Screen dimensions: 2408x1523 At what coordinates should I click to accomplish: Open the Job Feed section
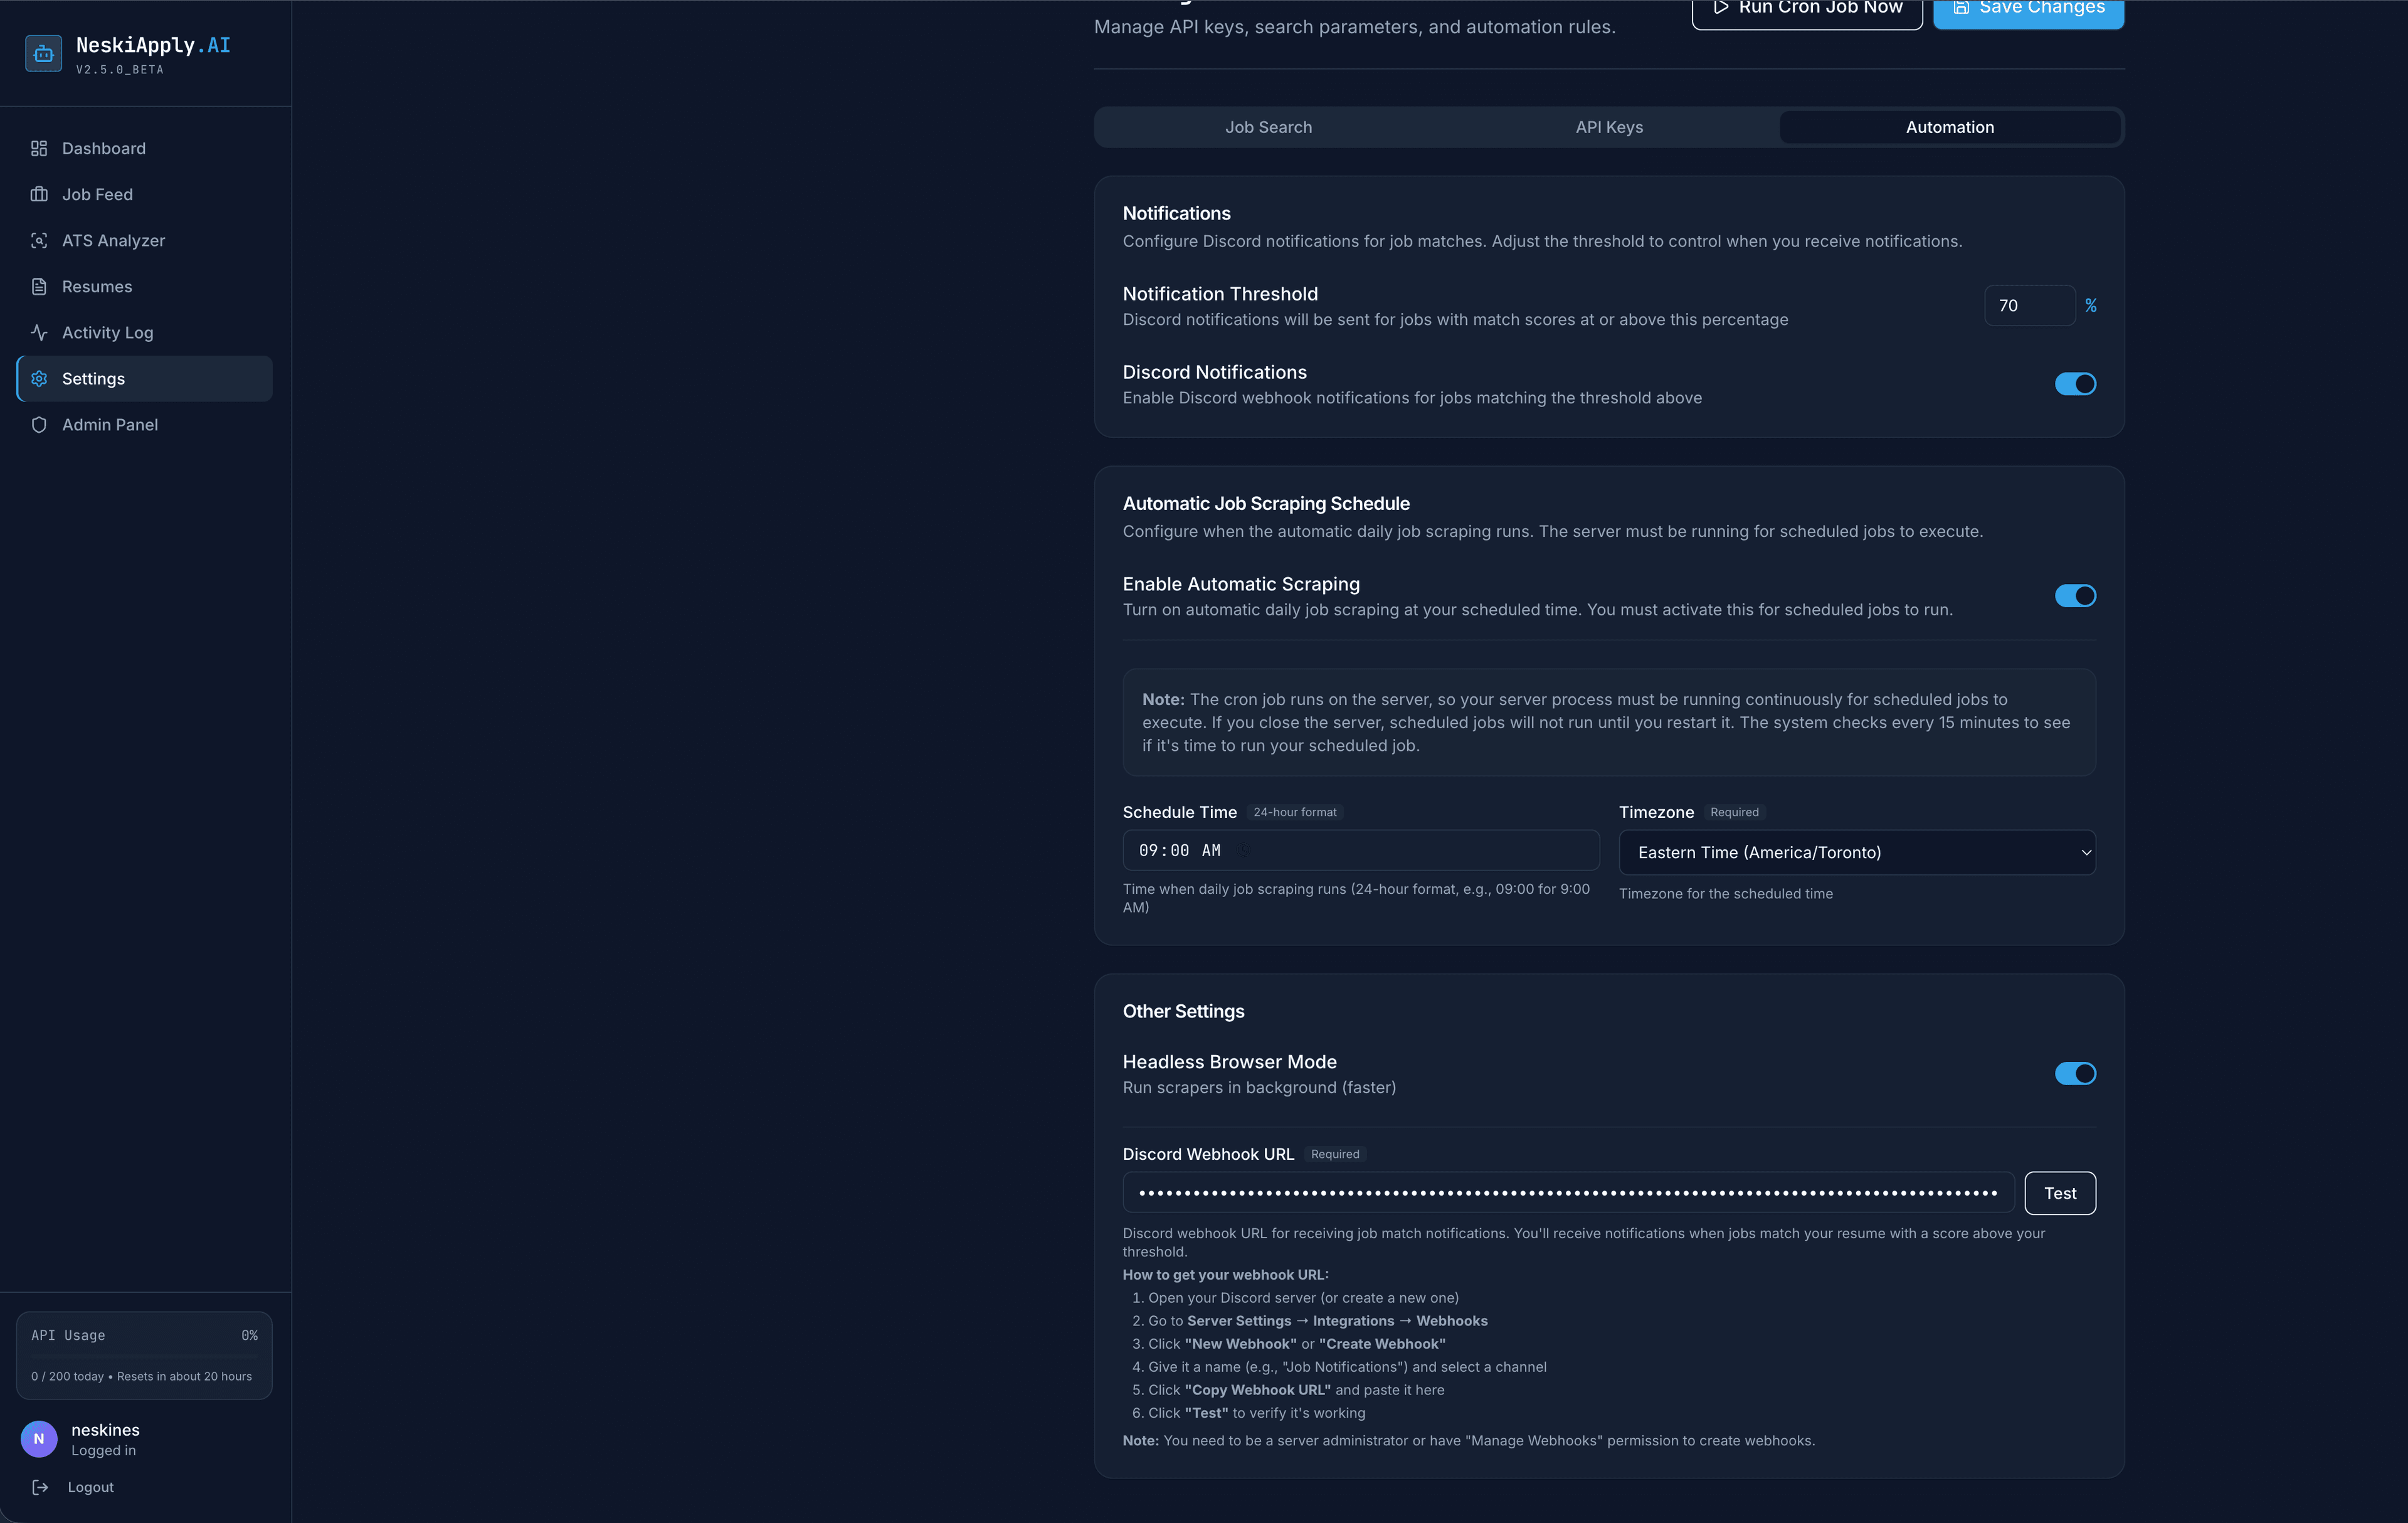(96, 194)
